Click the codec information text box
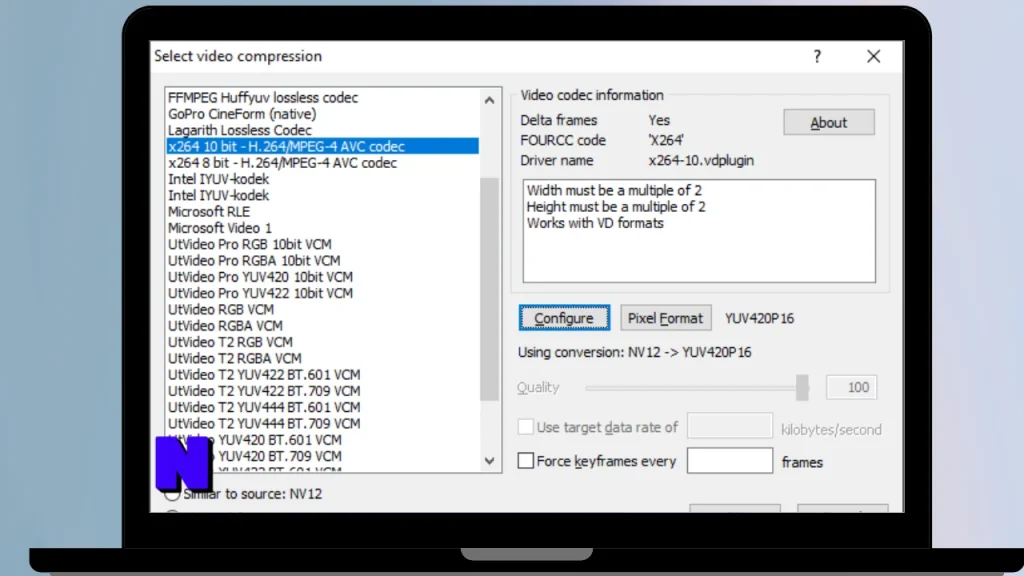Viewport: 1024px width, 576px height. [699, 231]
